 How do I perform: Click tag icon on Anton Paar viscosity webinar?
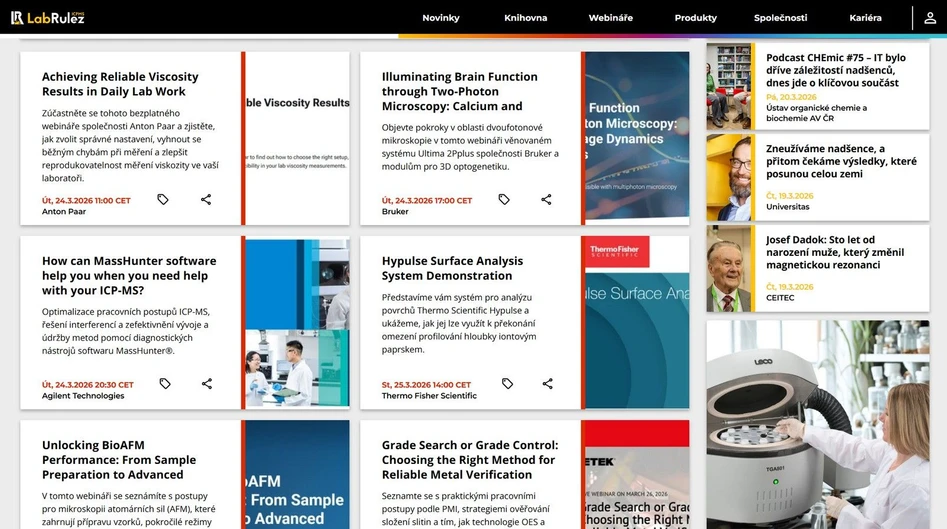pos(163,200)
